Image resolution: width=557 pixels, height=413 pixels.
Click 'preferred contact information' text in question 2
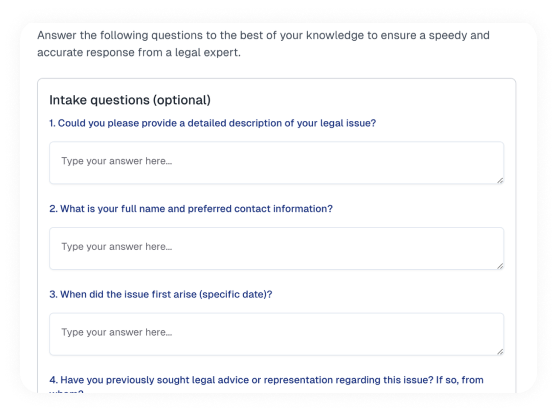260,209
